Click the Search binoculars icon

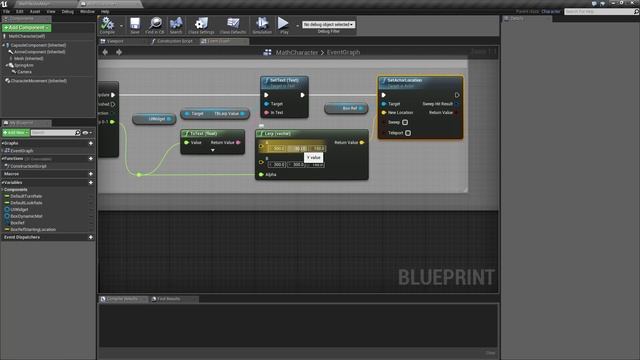[x=176, y=25]
